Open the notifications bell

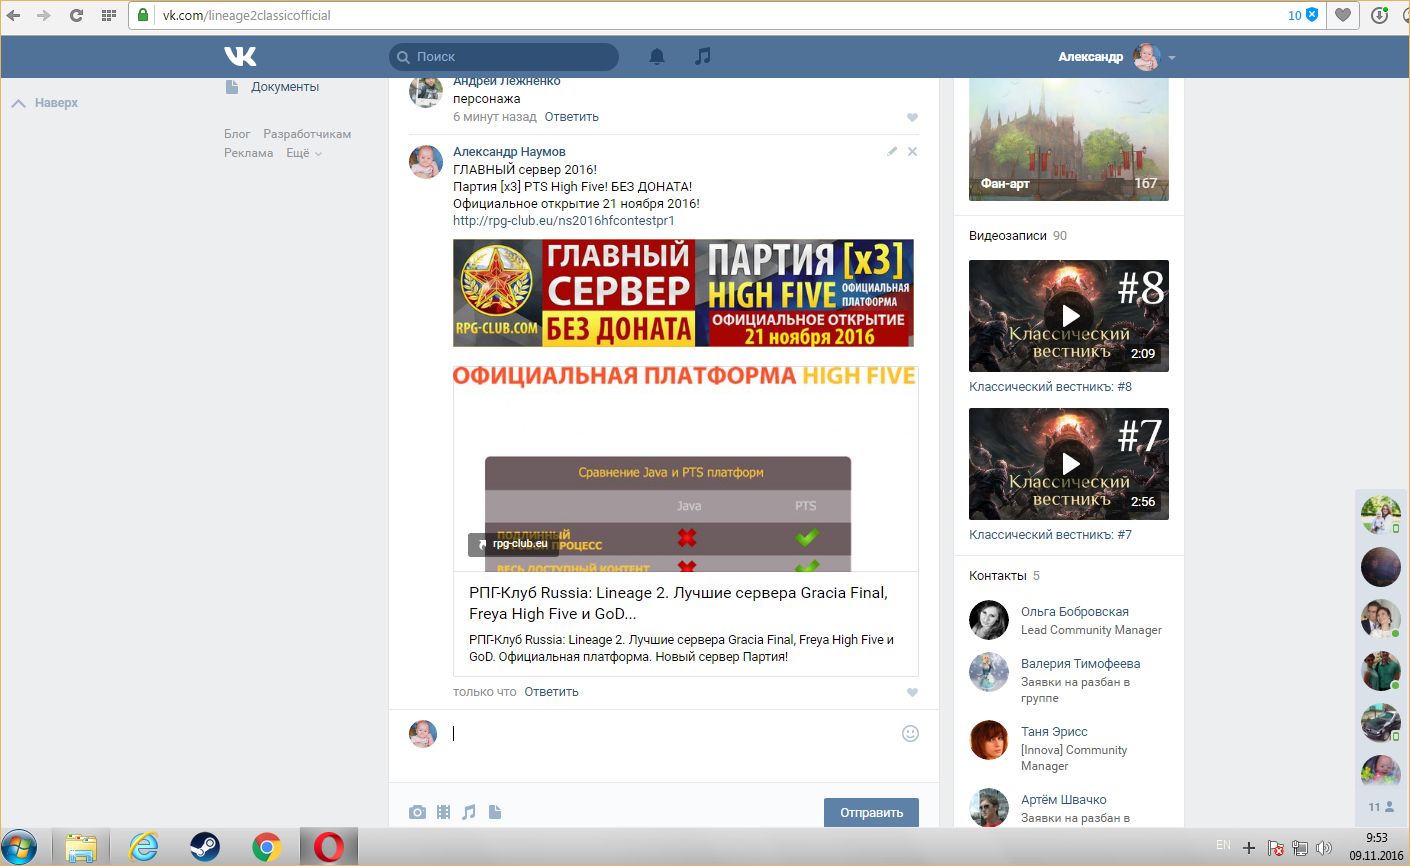(x=657, y=57)
